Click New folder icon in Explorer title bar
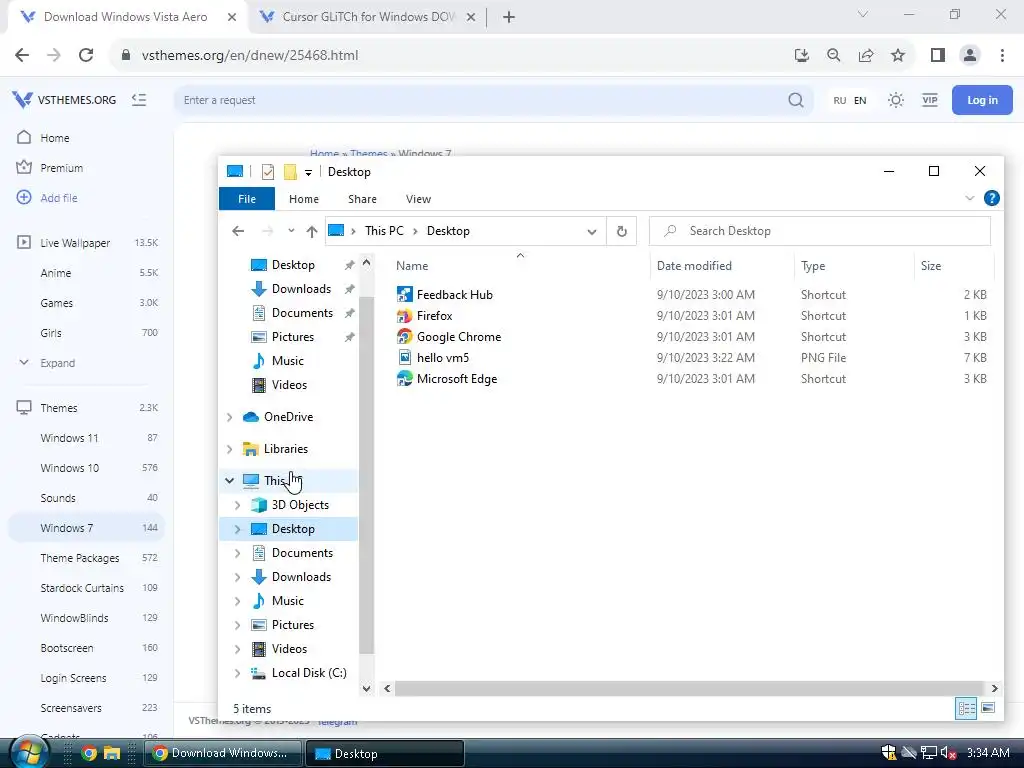Image resolution: width=1024 pixels, height=768 pixels. [x=290, y=172]
